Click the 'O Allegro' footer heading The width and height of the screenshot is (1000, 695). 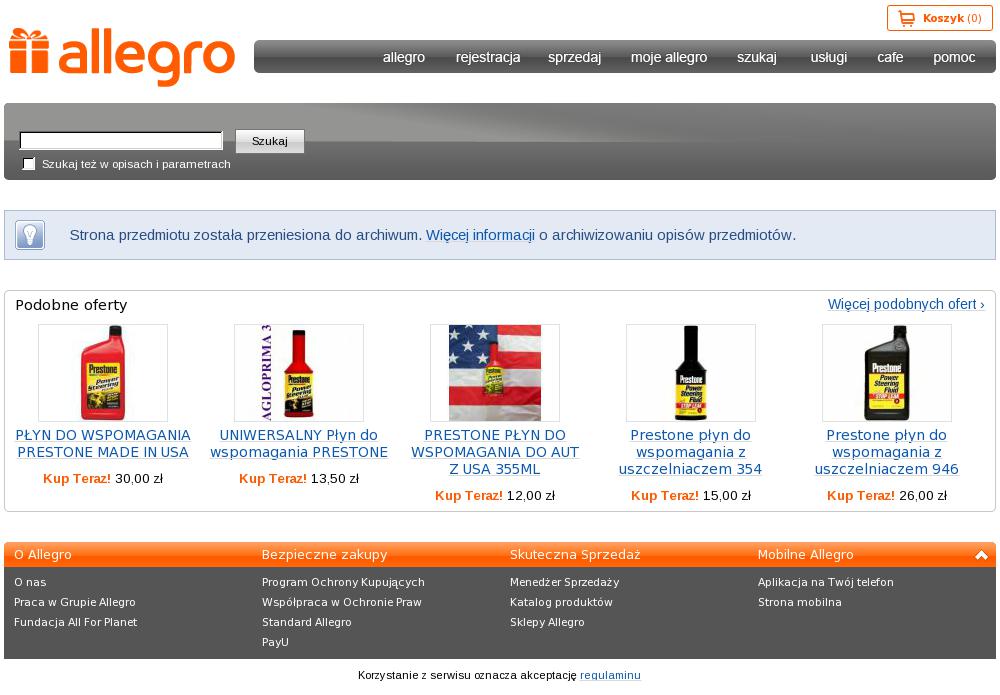click(43, 555)
